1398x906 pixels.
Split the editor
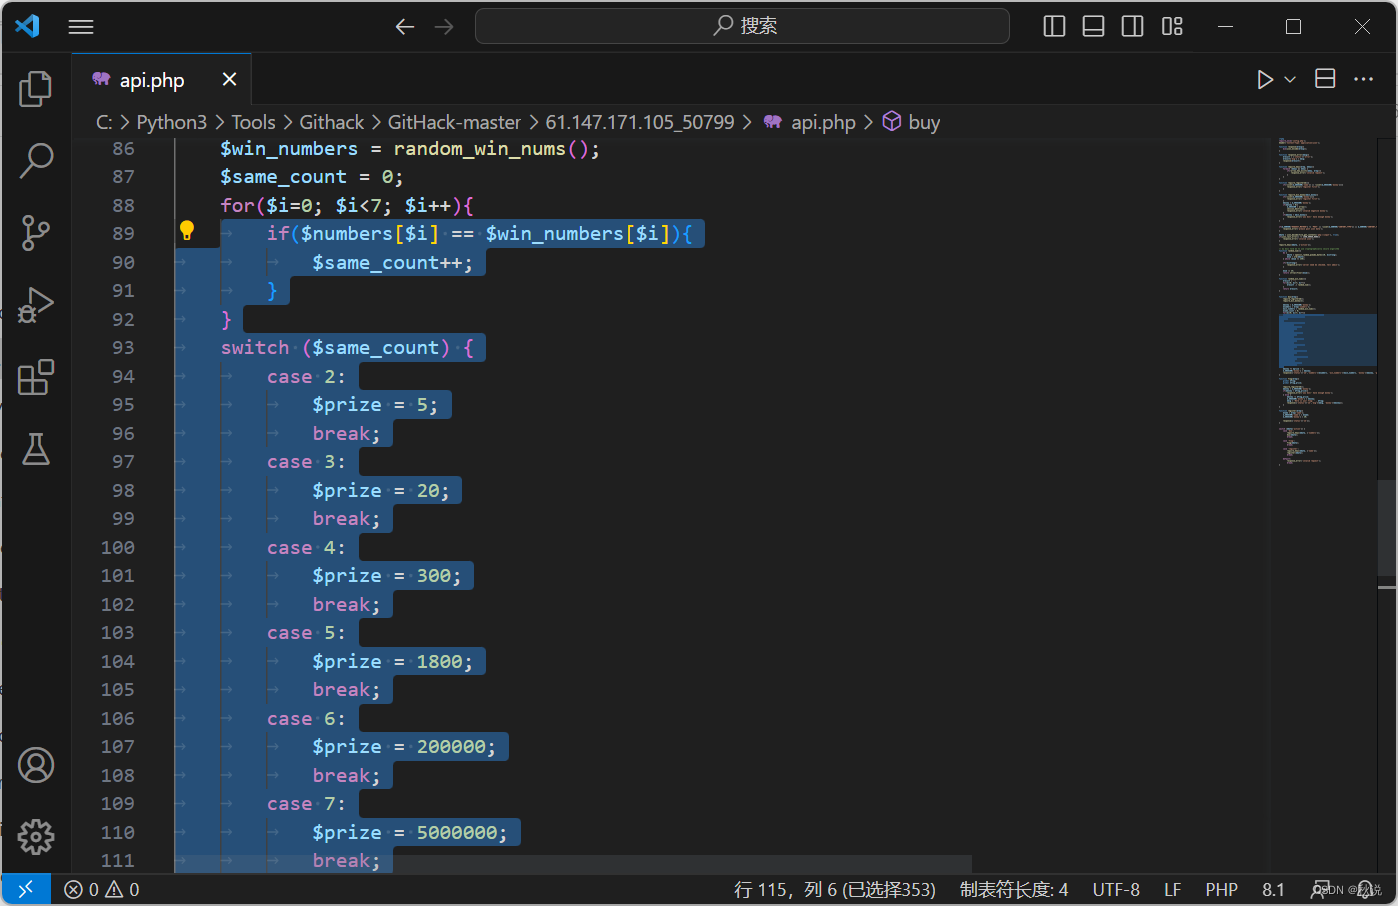pos(1325,79)
